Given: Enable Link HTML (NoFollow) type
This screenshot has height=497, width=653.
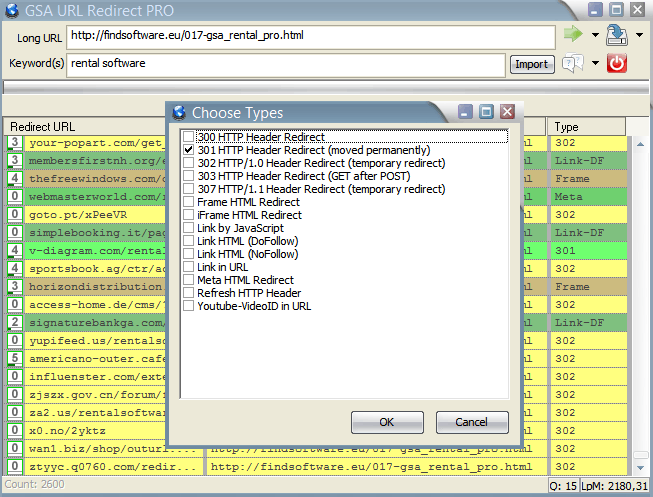Looking at the screenshot, I should [x=189, y=254].
